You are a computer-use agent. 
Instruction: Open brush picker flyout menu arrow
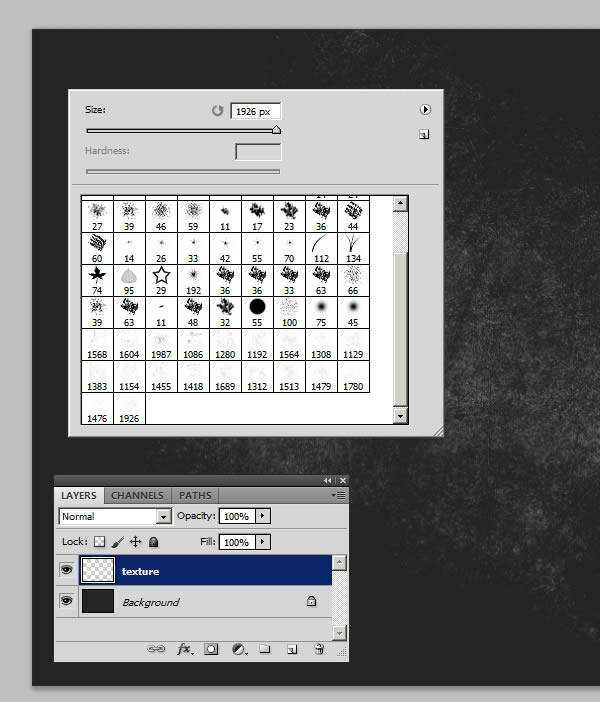[425, 109]
